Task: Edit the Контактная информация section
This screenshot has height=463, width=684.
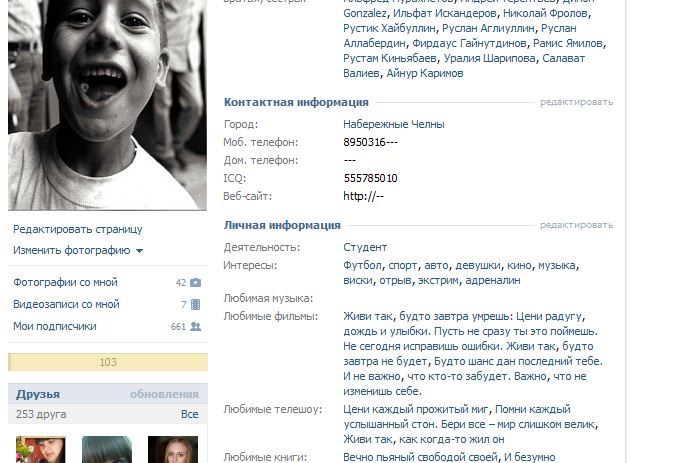Action: click(576, 102)
